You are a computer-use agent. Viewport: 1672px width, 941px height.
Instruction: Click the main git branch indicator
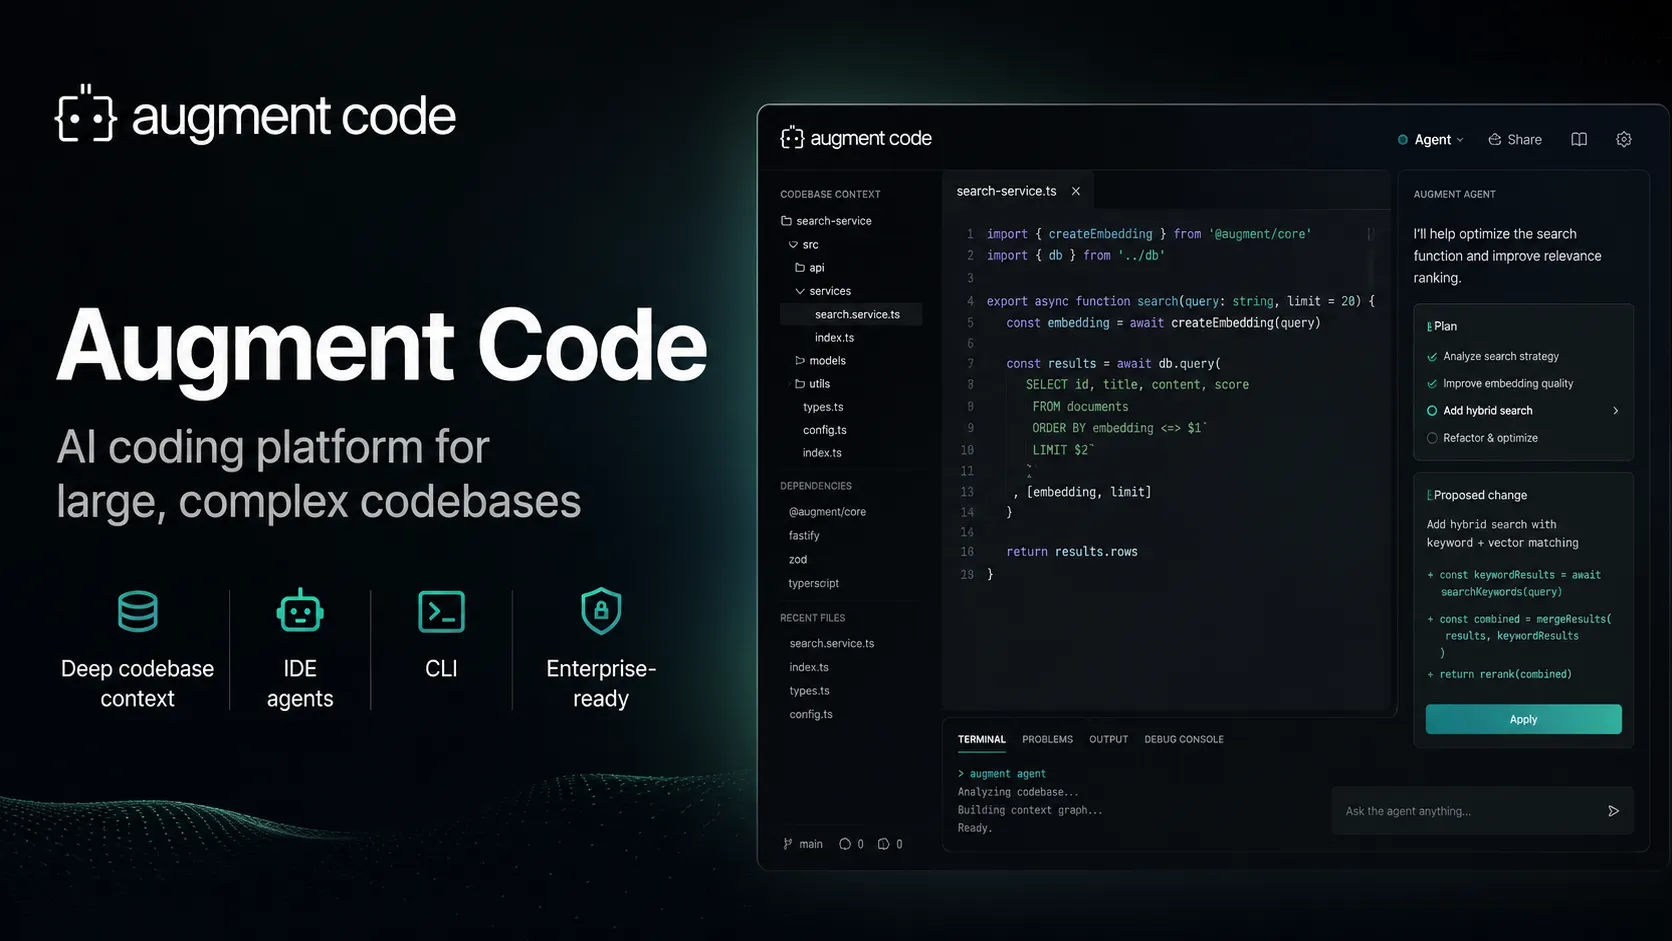pyautogui.click(x=803, y=844)
